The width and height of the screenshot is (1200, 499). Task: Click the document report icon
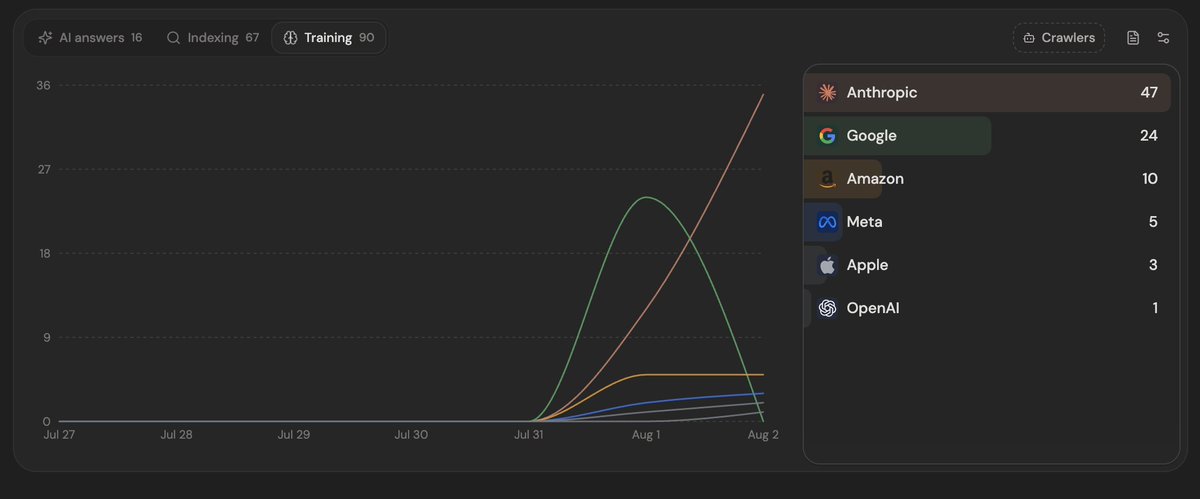1133,38
